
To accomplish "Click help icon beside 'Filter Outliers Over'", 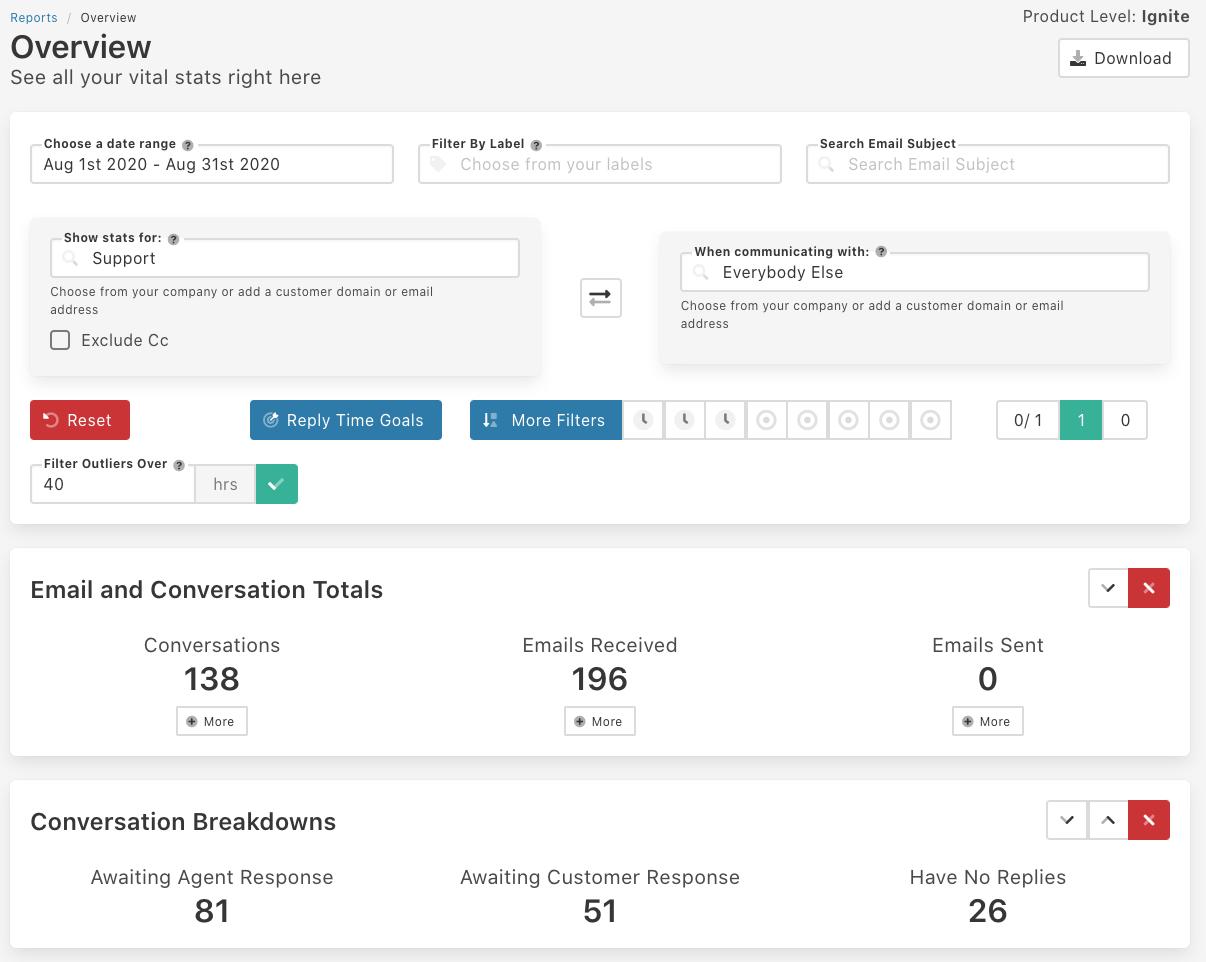I will click(177, 463).
